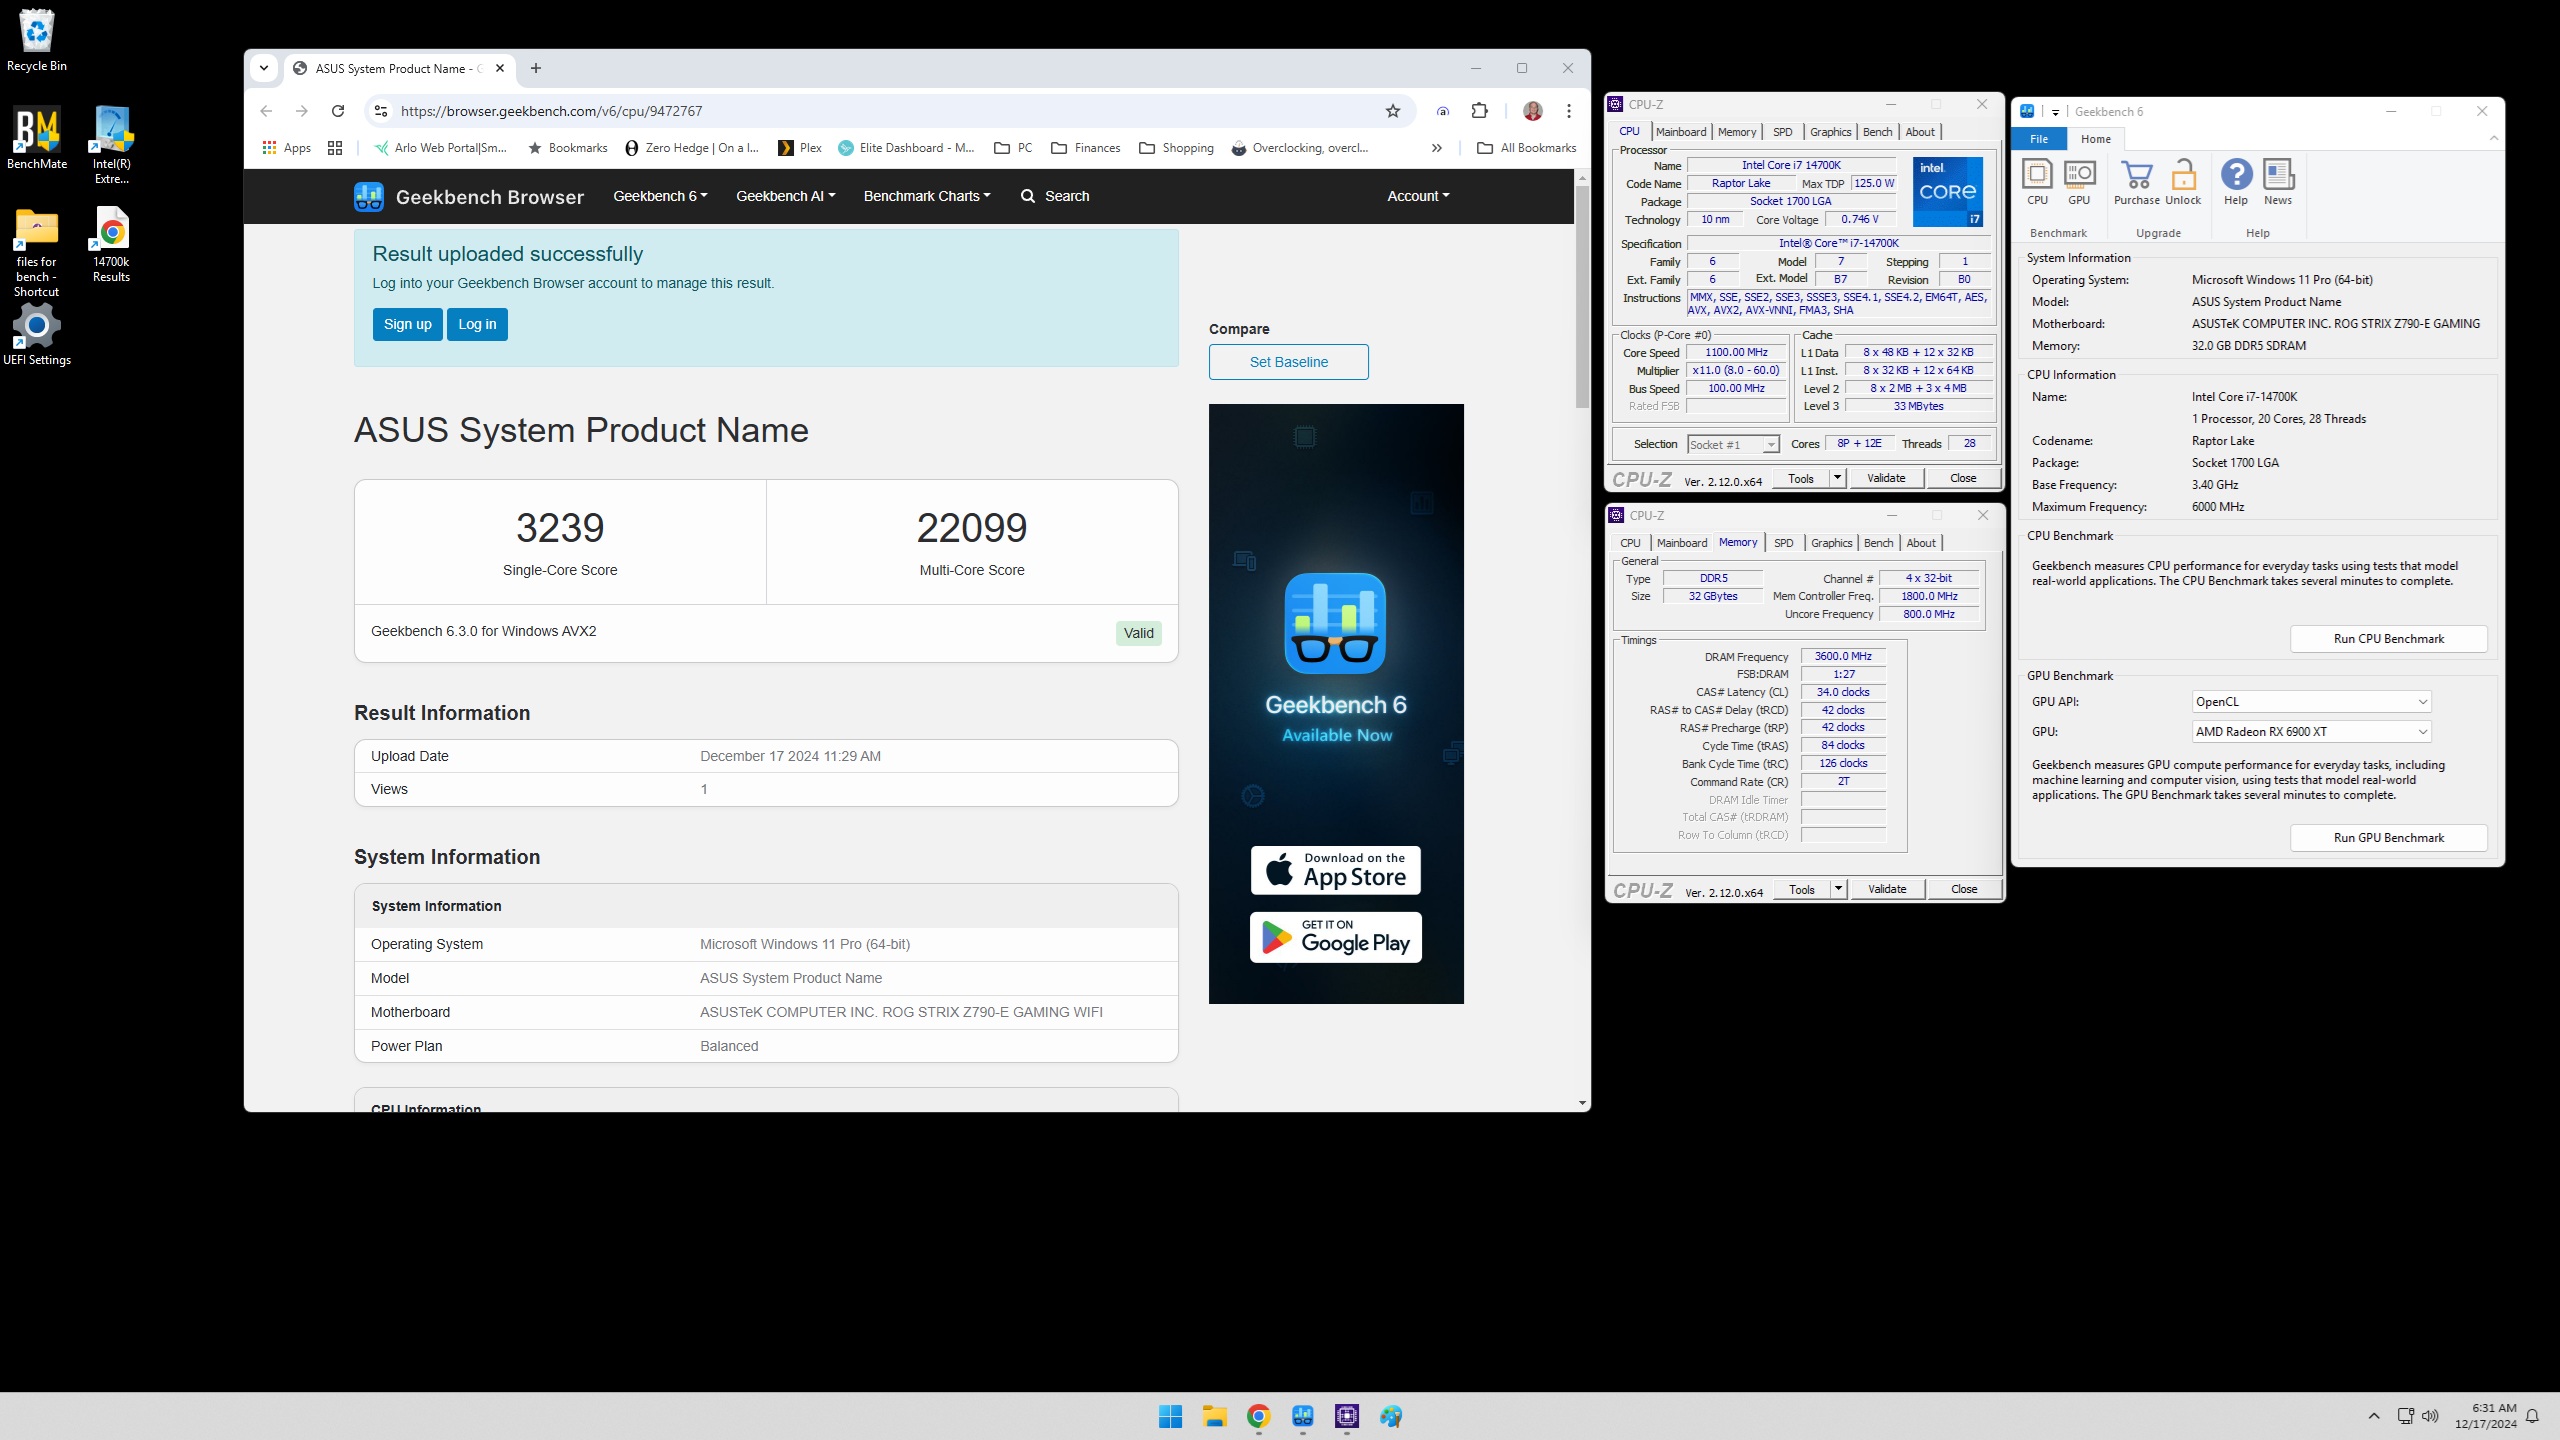The image size is (2560, 1440).
Task: Click Validate in the upper CPU-Z window
Action: (1886, 478)
